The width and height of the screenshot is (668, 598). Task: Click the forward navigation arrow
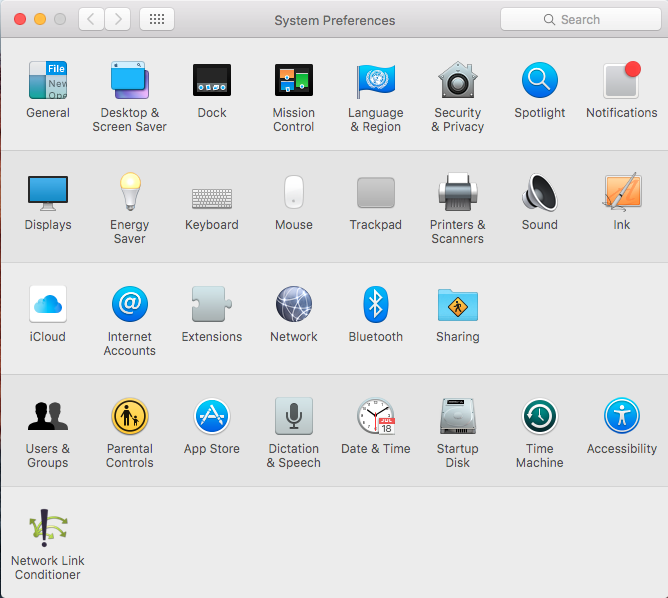(x=118, y=19)
